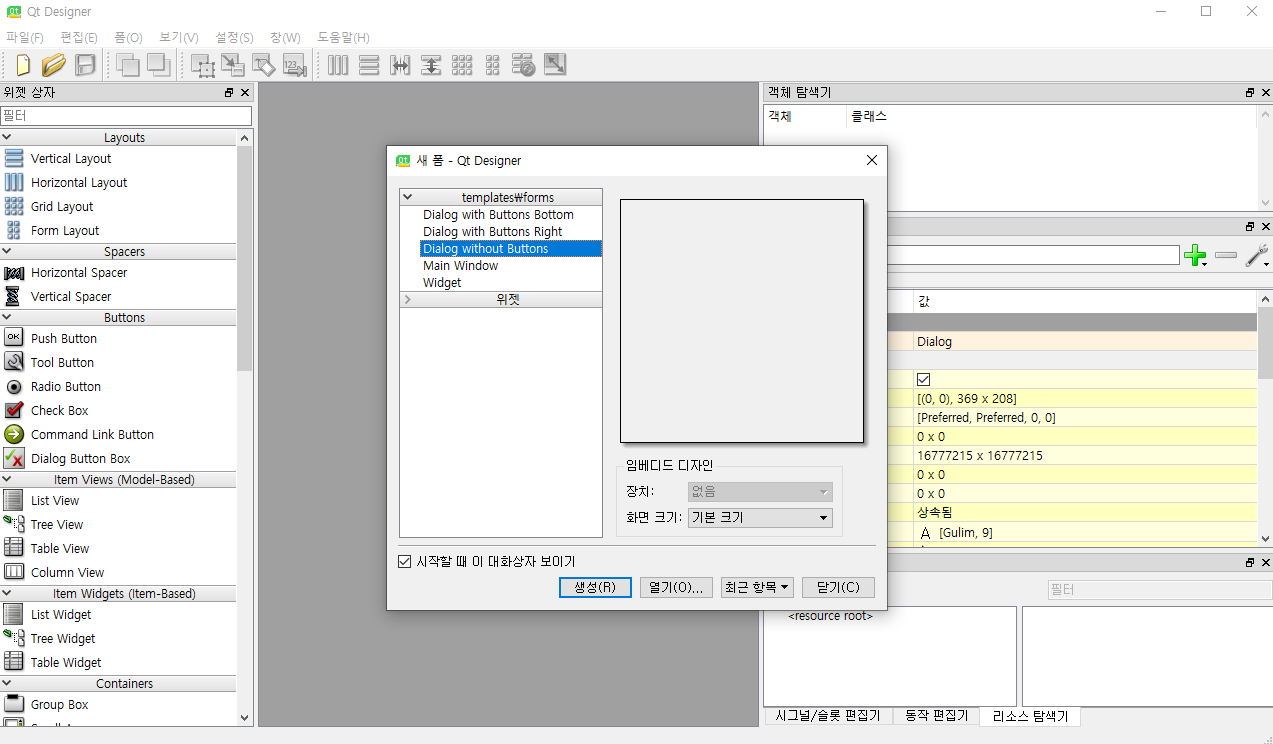The width and height of the screenshot is (1273, 744).
Task: Collapse the Spacers category header
Action: (x=119, y=252)
